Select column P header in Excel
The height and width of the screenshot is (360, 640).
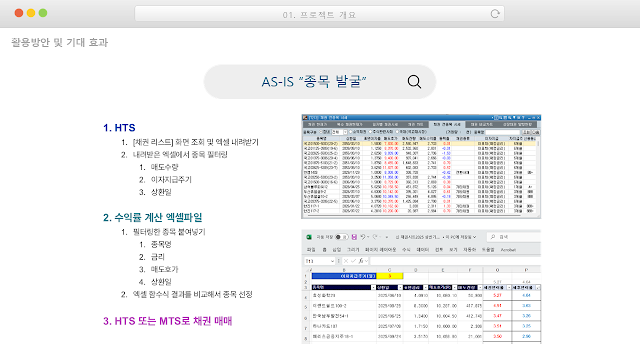[x=526, y=270]
